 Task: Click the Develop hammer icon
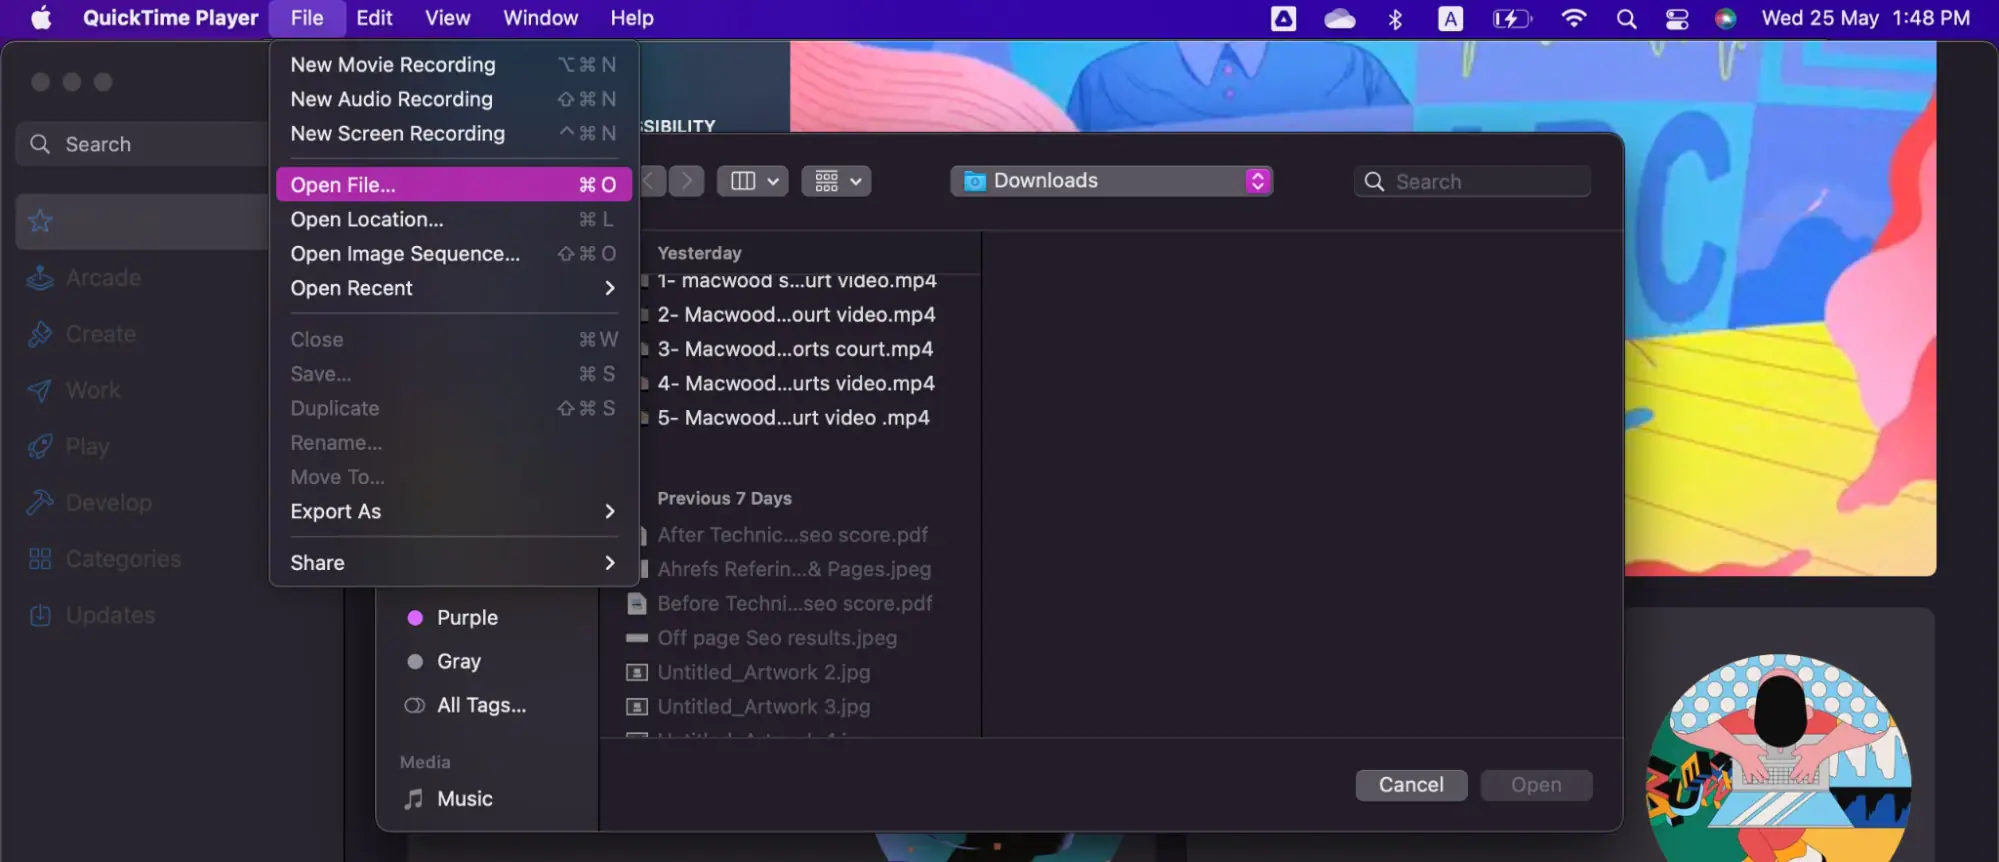click(40, 502)
